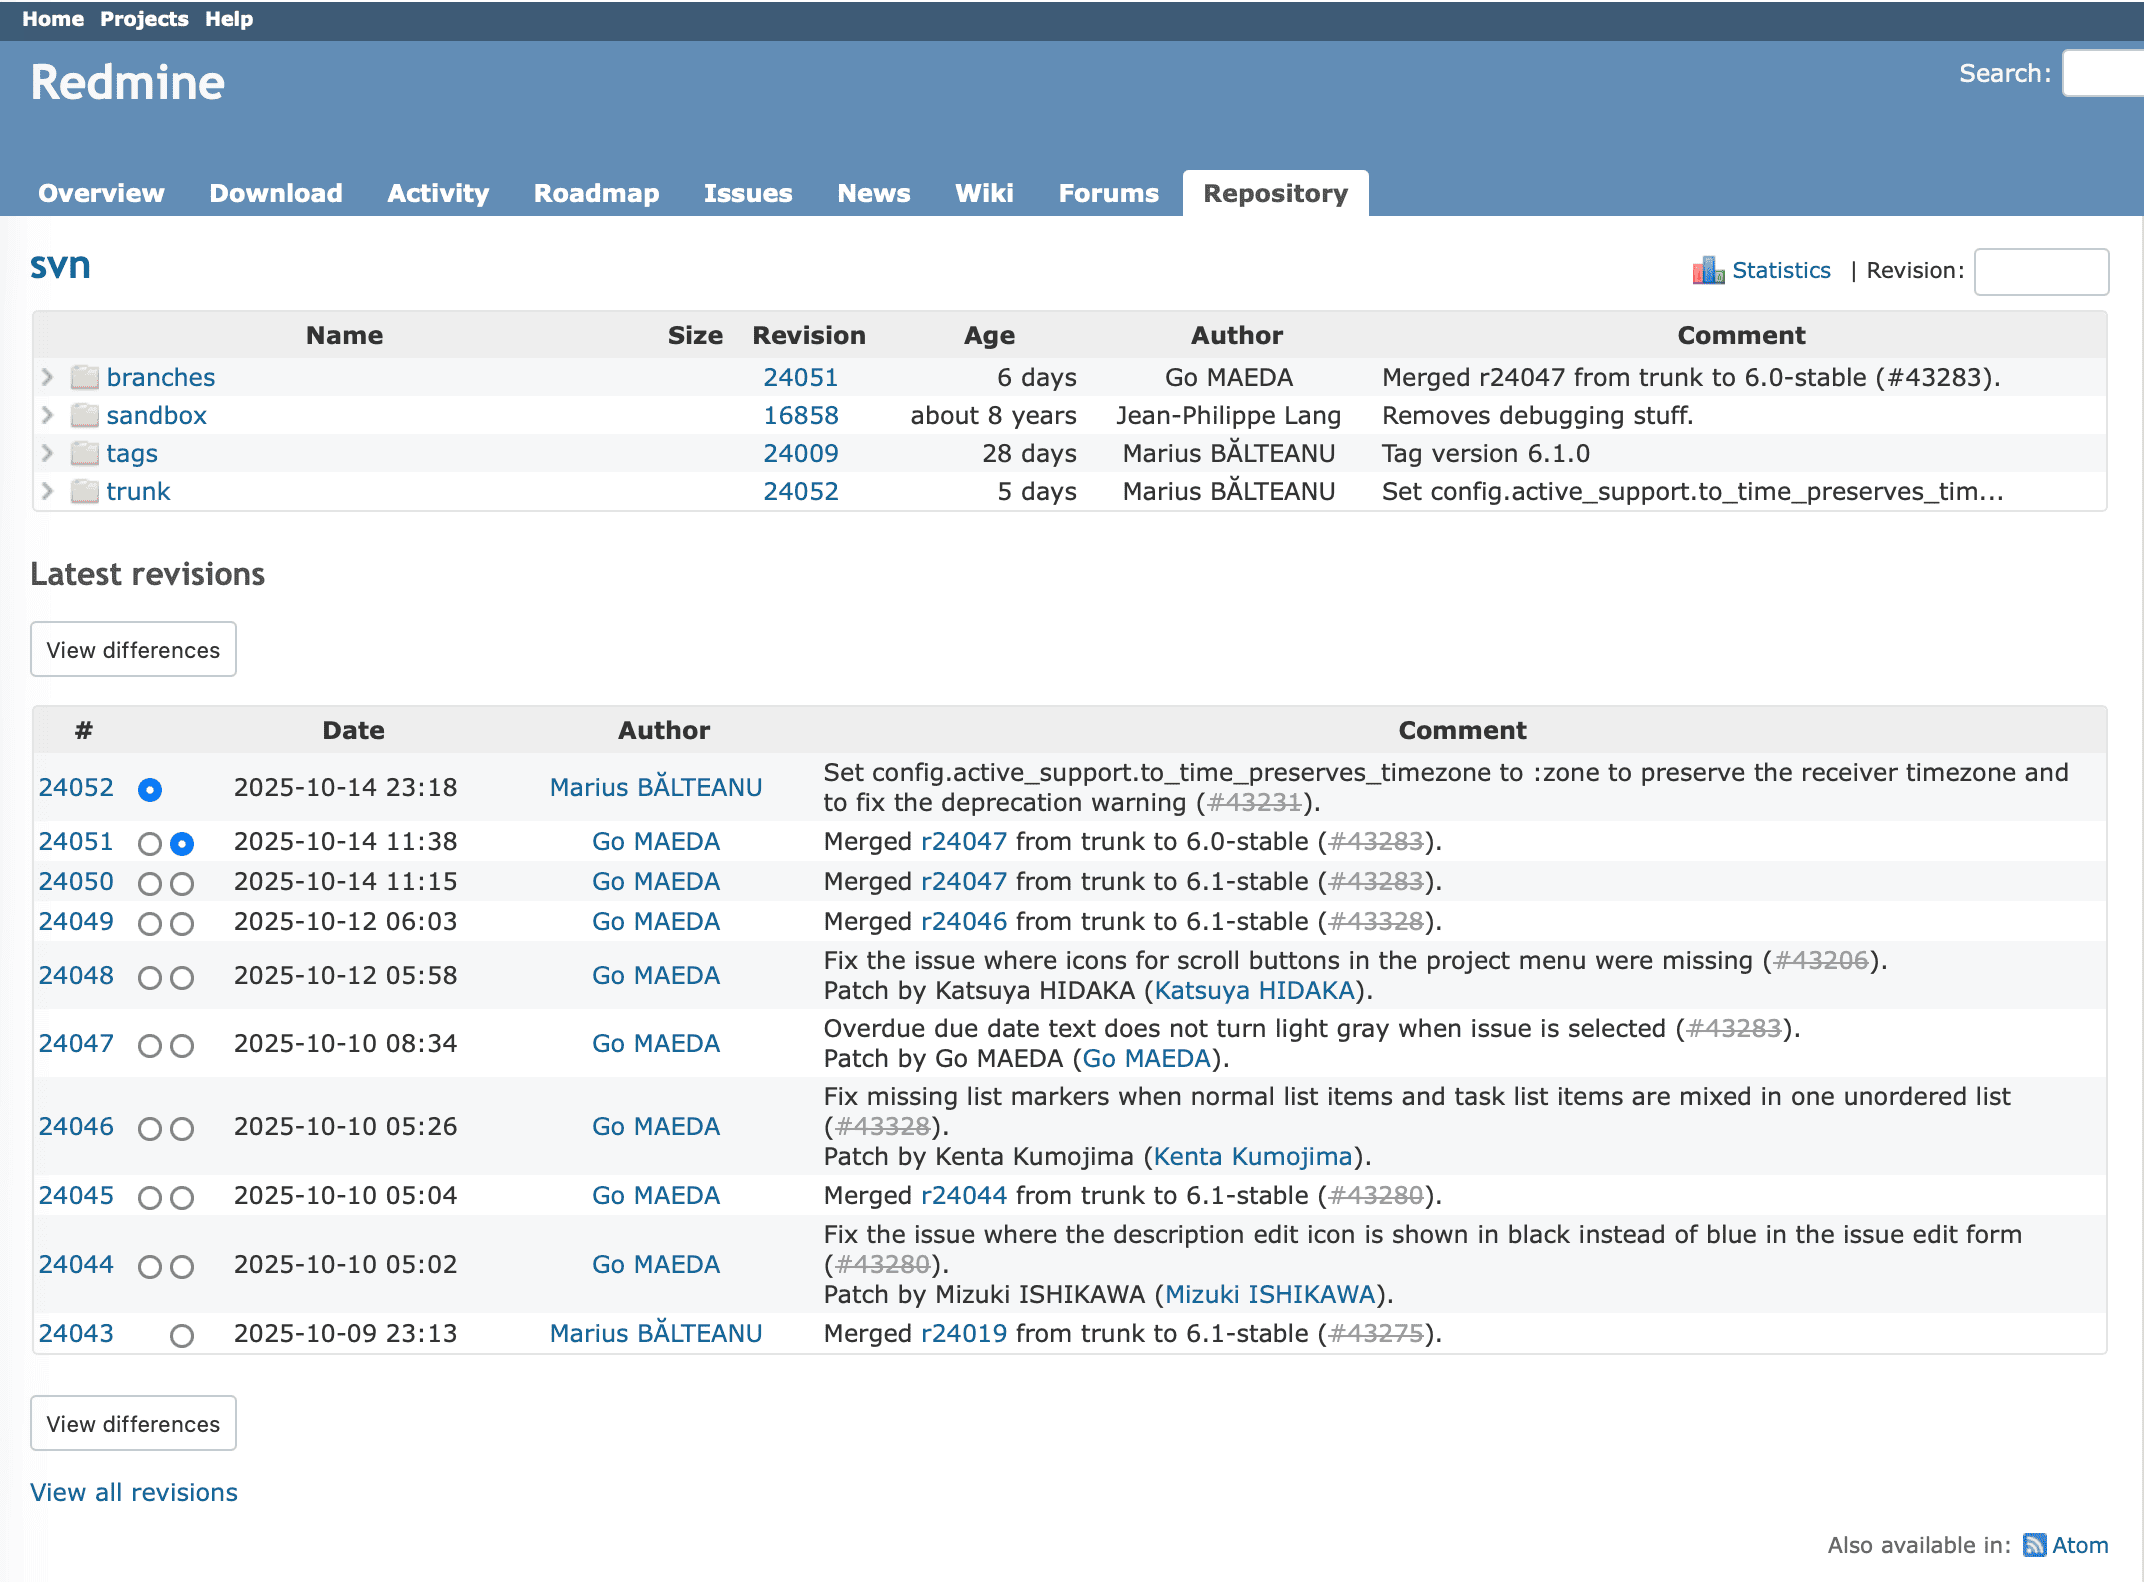The width and height of the screenshot is (2144, 1582).
Task: Open revision r24047 link
Action: 962,841
